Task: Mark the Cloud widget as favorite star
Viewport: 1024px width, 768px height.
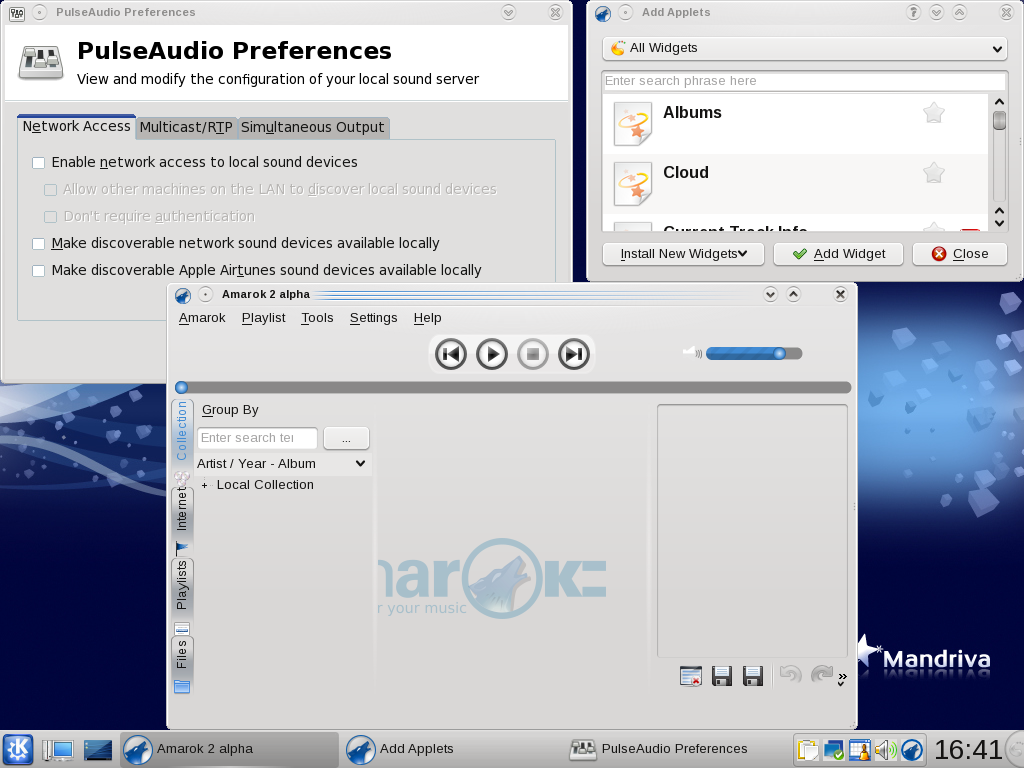Action: [x=934, y=172]
